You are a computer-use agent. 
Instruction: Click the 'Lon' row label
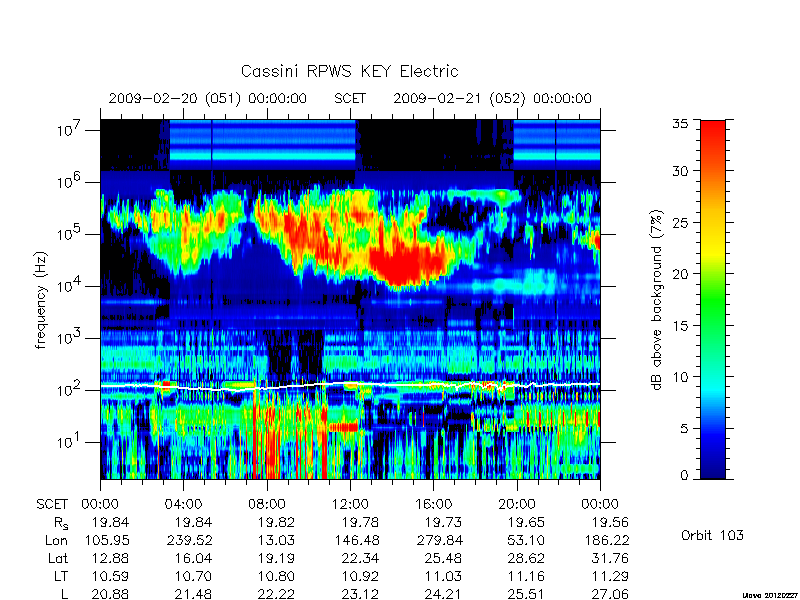pyautogui.click(x=56, y=540)
